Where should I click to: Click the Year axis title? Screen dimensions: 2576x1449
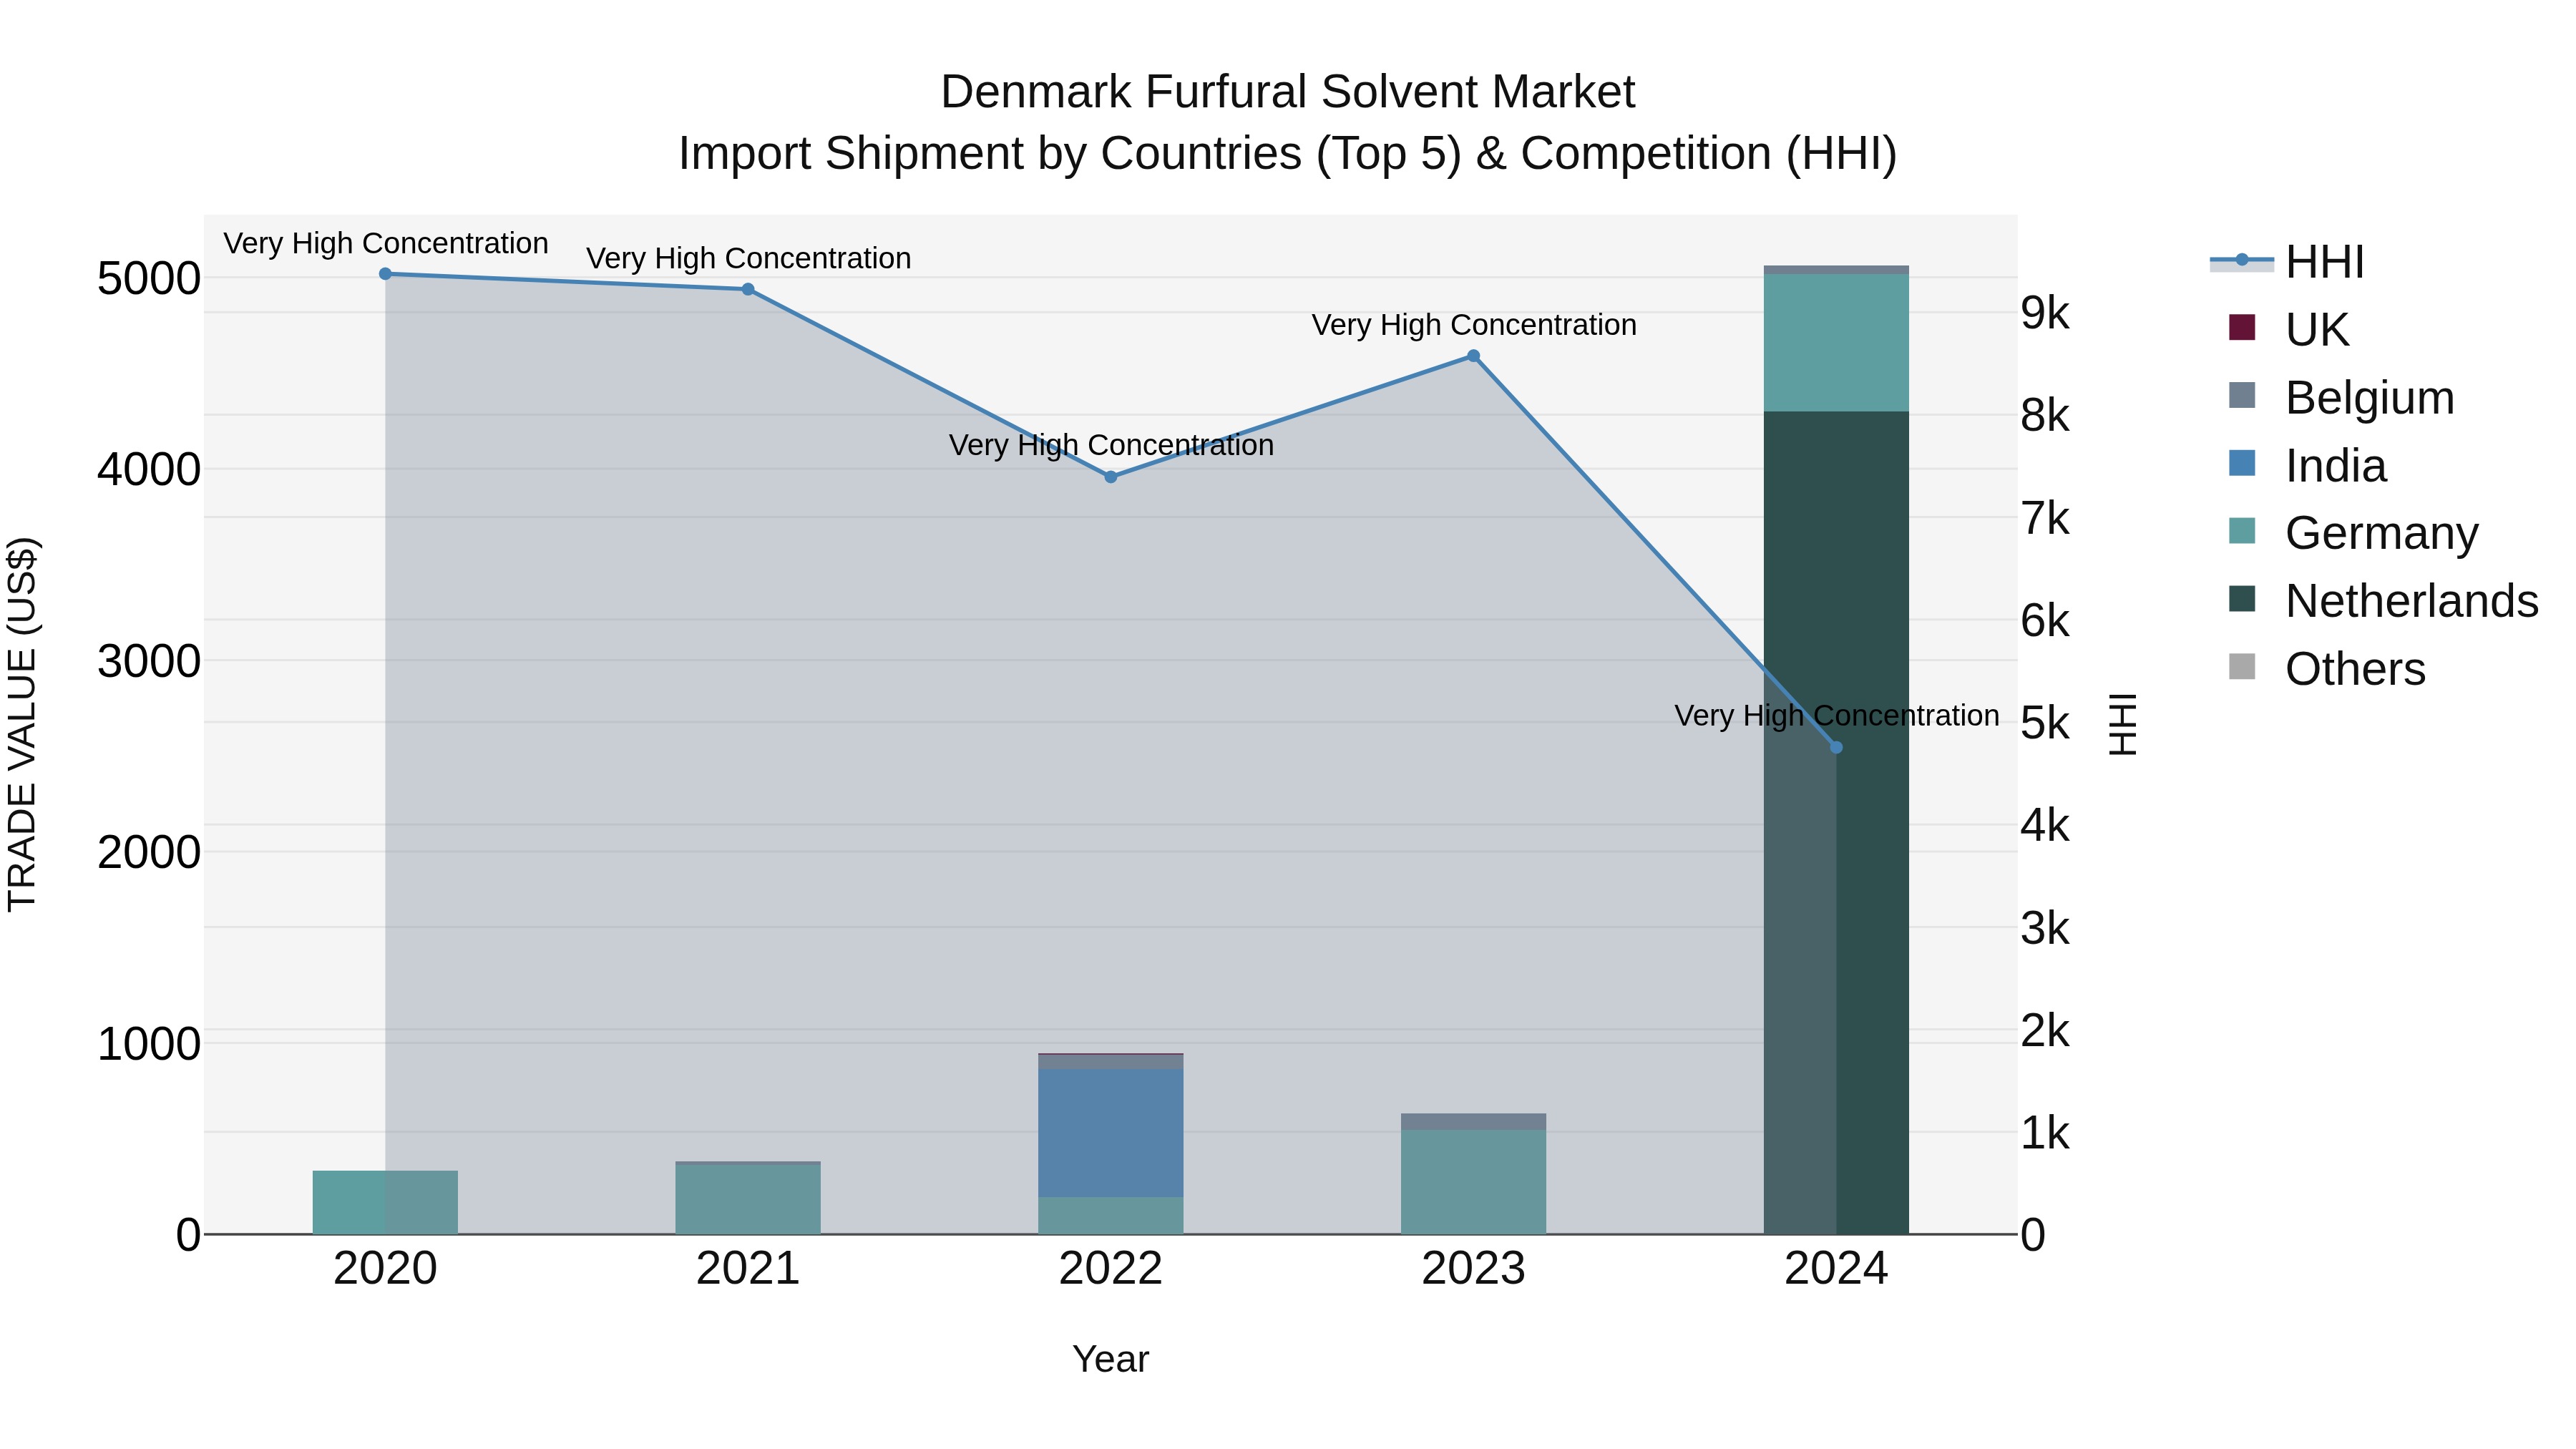[x=1110, y=1360]
